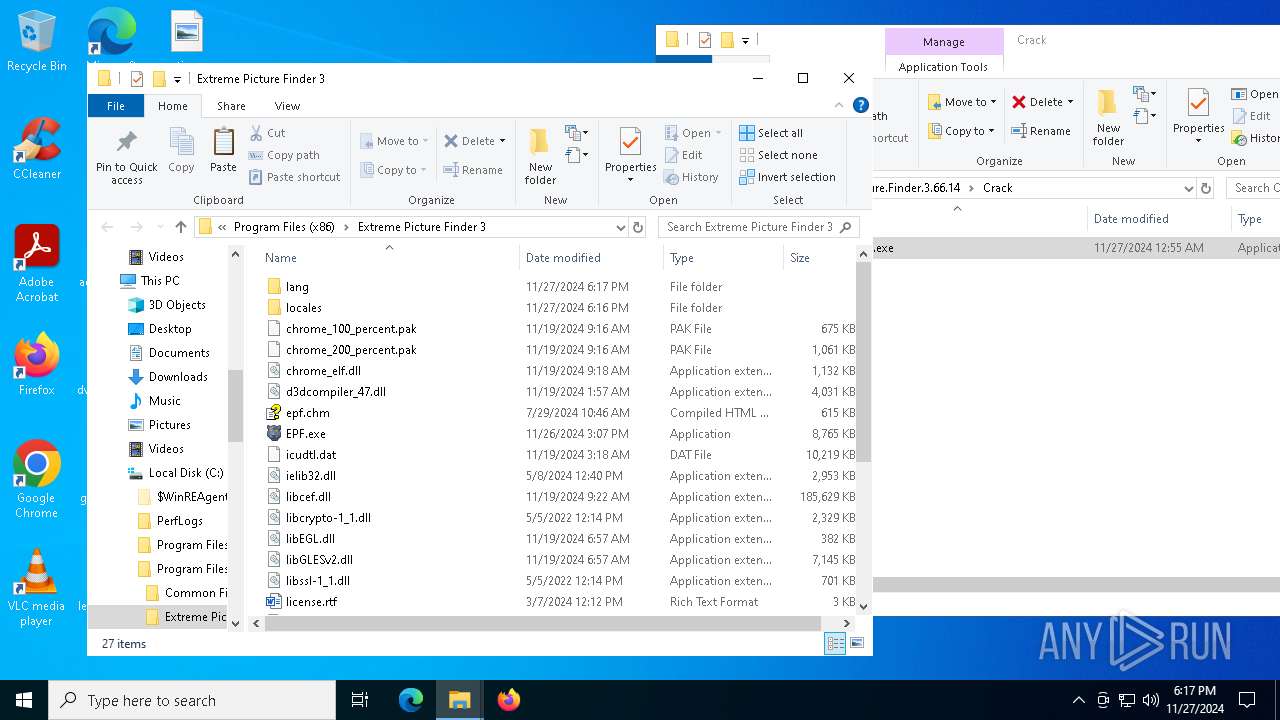
Task: Sort by the Size column header
Action: pyautogui.click(x=818, y=258)
